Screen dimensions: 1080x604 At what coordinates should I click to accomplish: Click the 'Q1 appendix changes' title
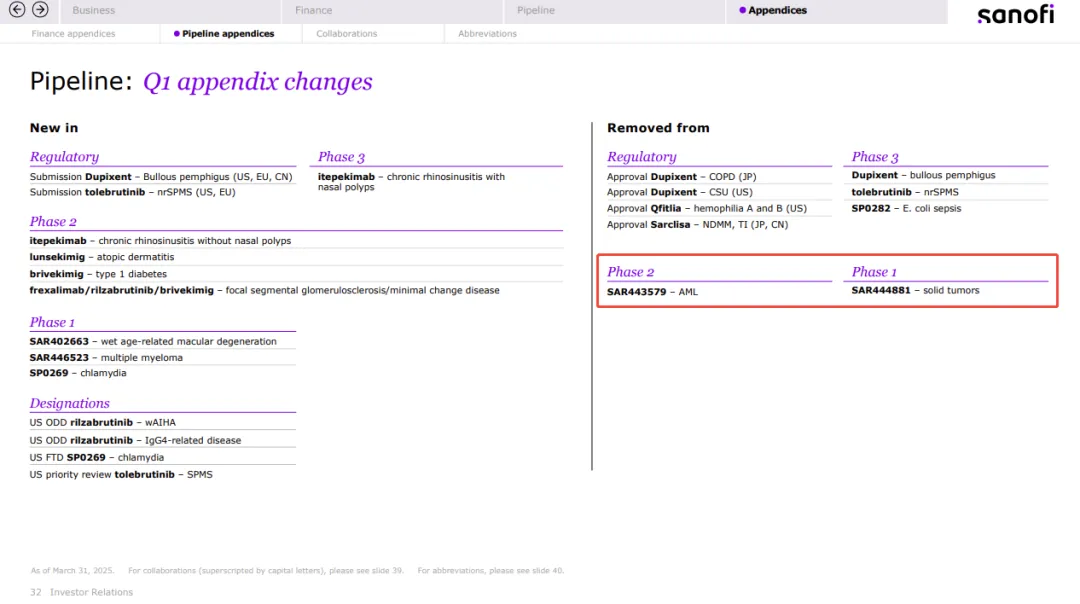258,82
